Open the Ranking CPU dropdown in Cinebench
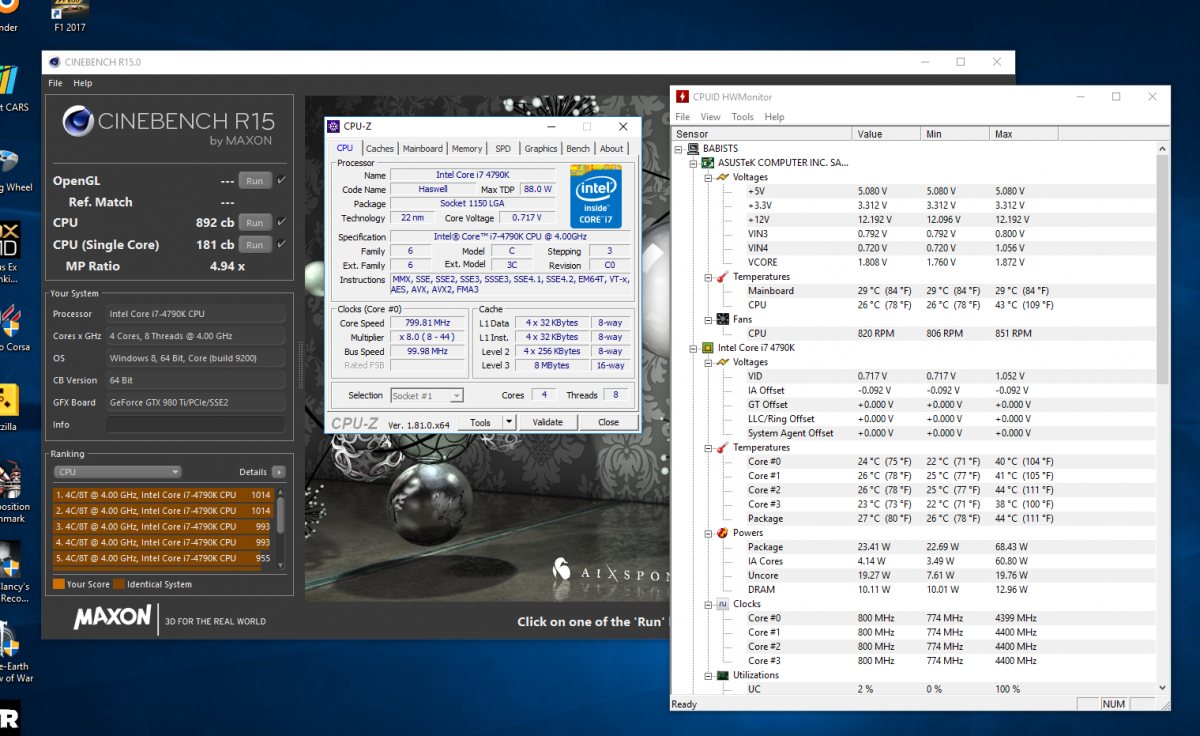The width and height of the screenshot is (1200, 736). click(118, 472)
